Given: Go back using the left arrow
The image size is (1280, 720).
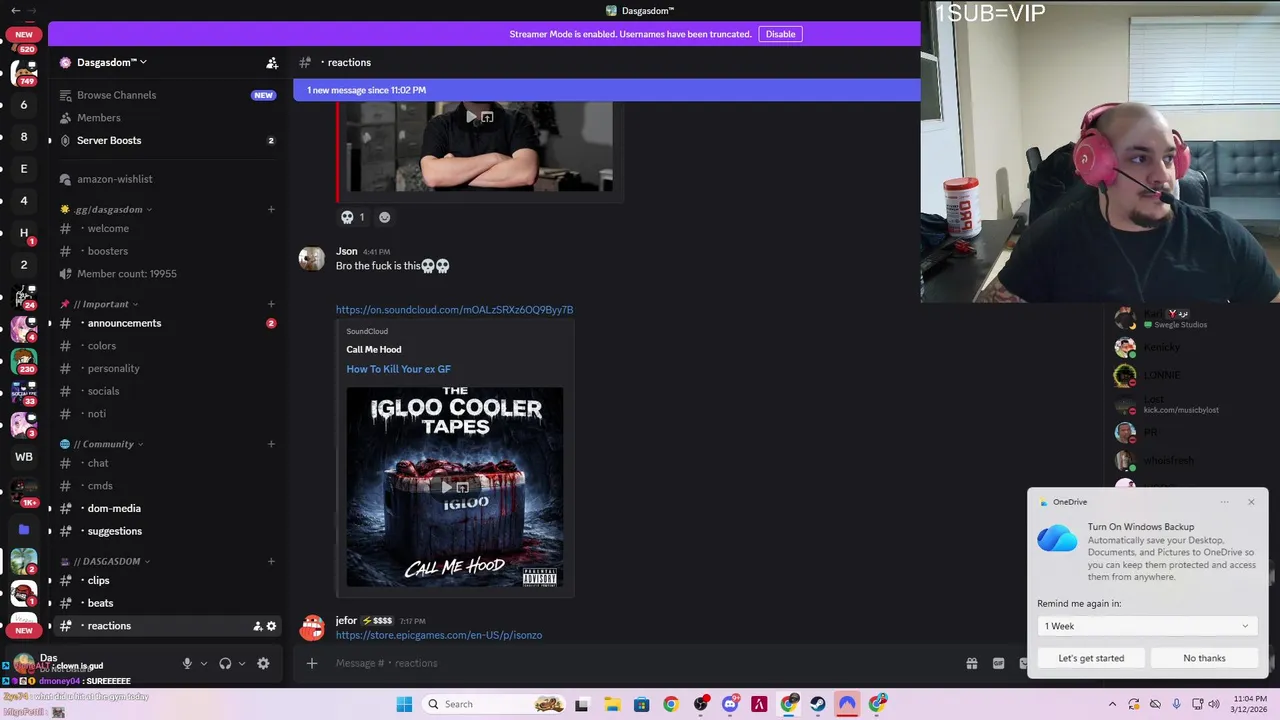Looking at the screenshot, I should tap(15, 10).
